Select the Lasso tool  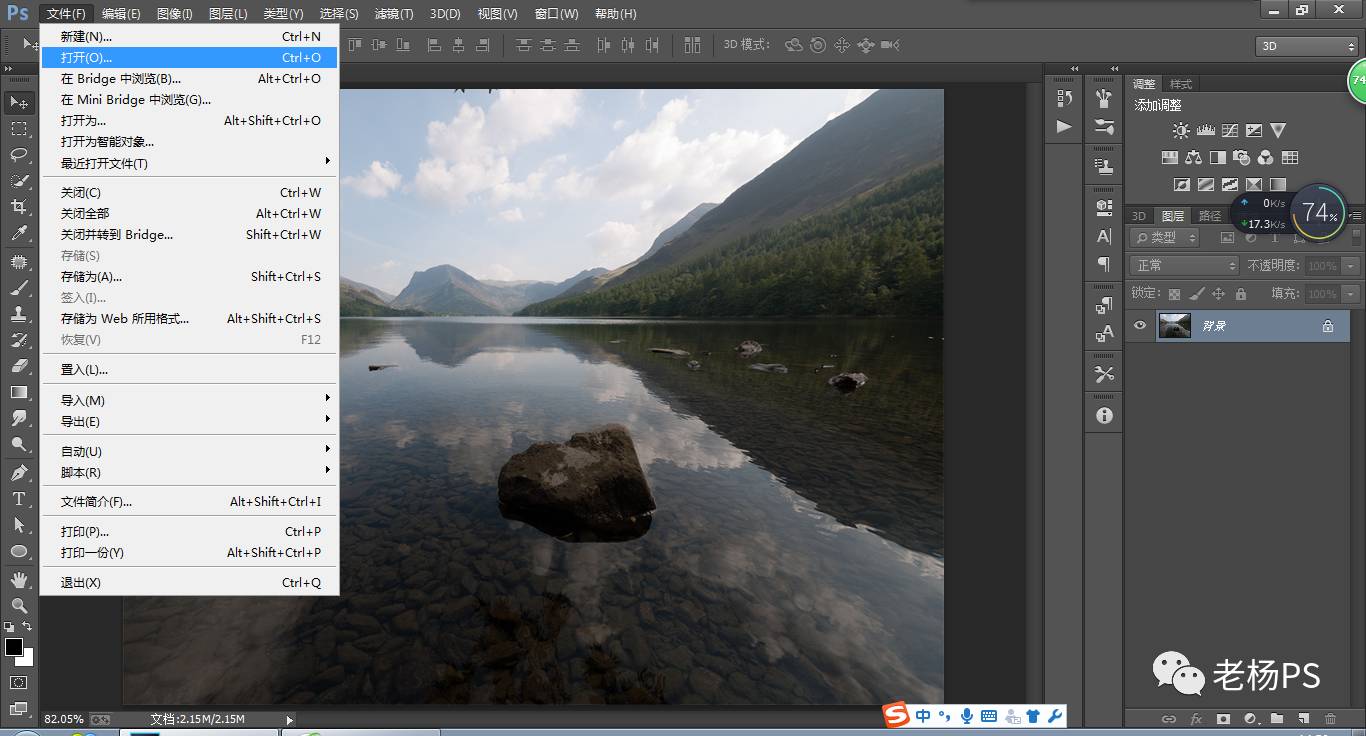click(19, 154)
